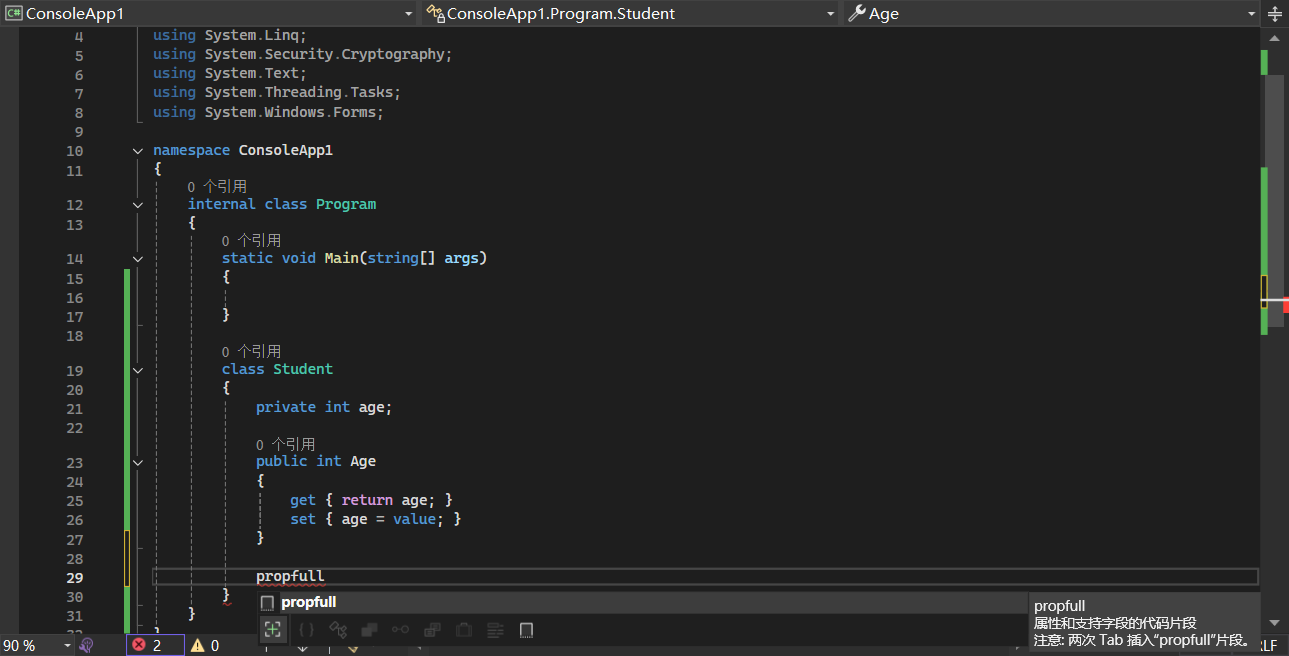
Task: Click using System.Linq line
Action: (x=230, y=35)
